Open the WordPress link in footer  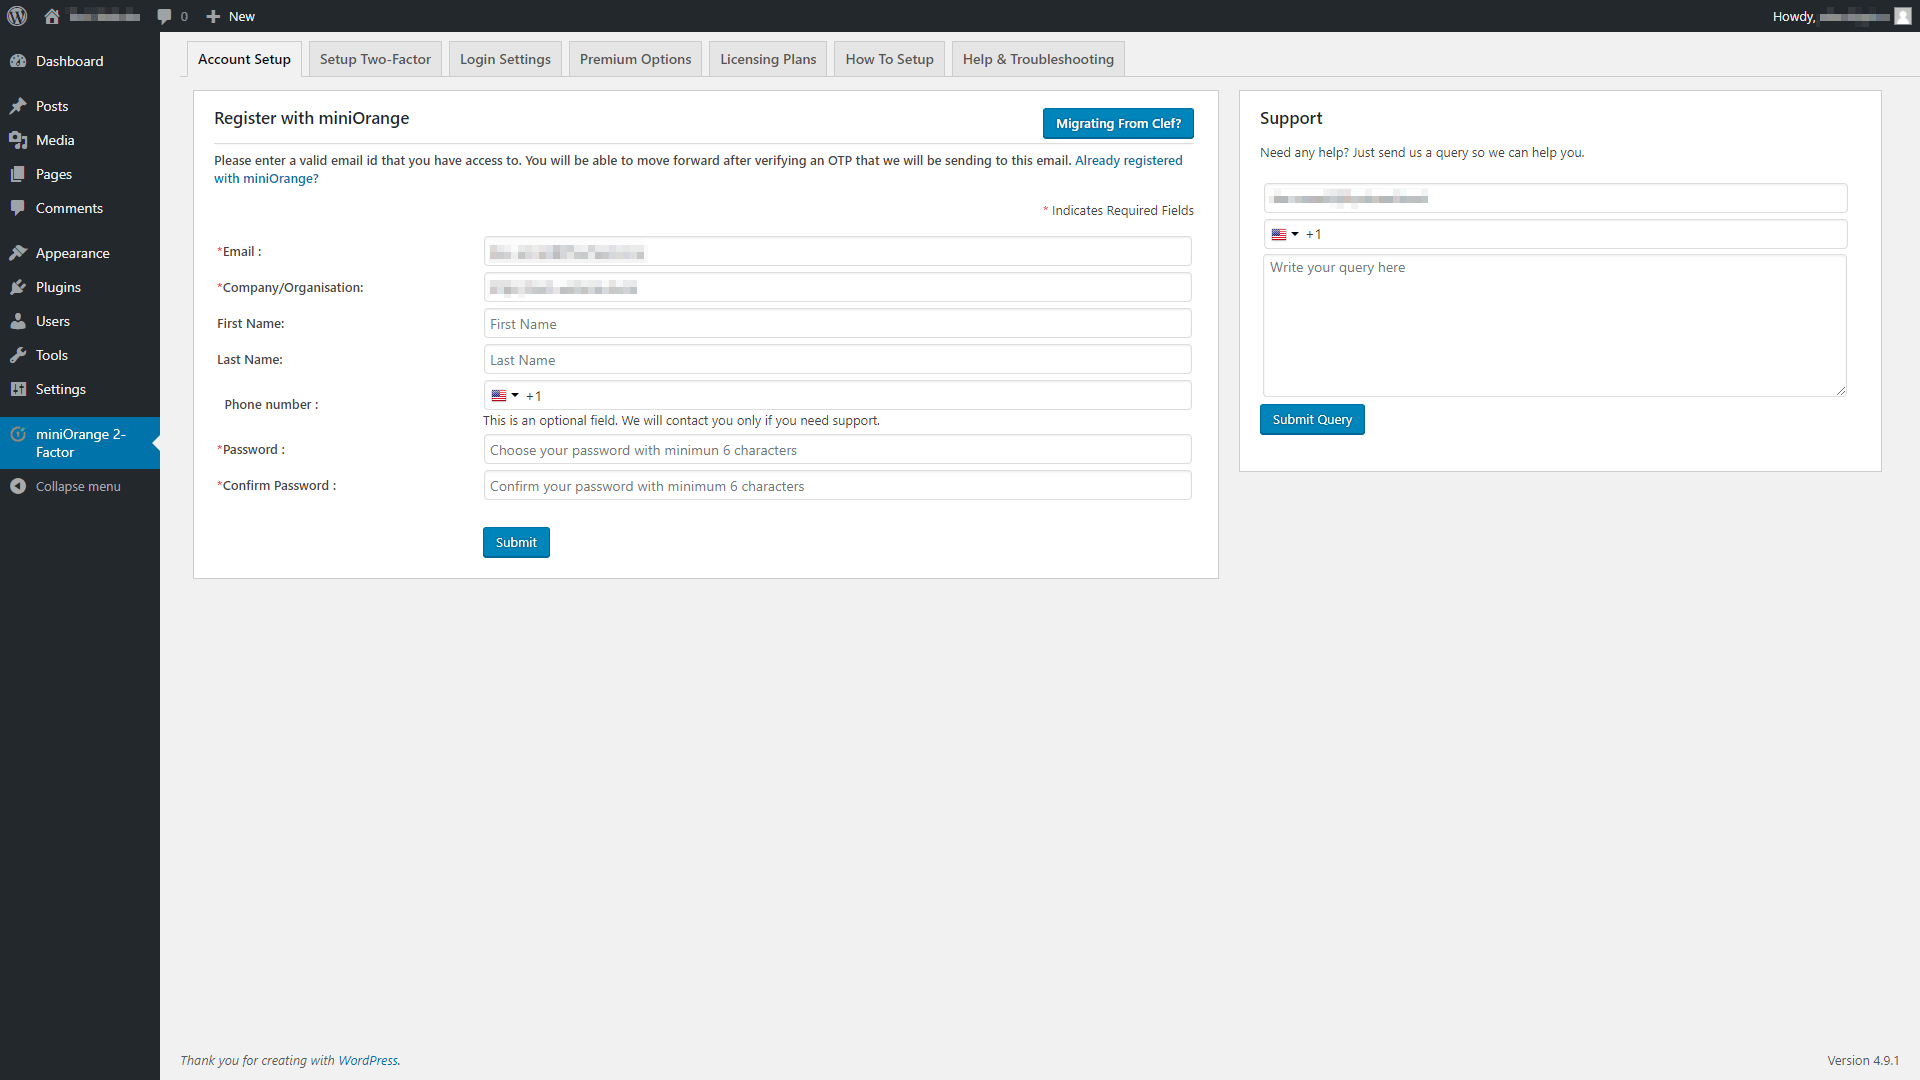[367, 1060]
